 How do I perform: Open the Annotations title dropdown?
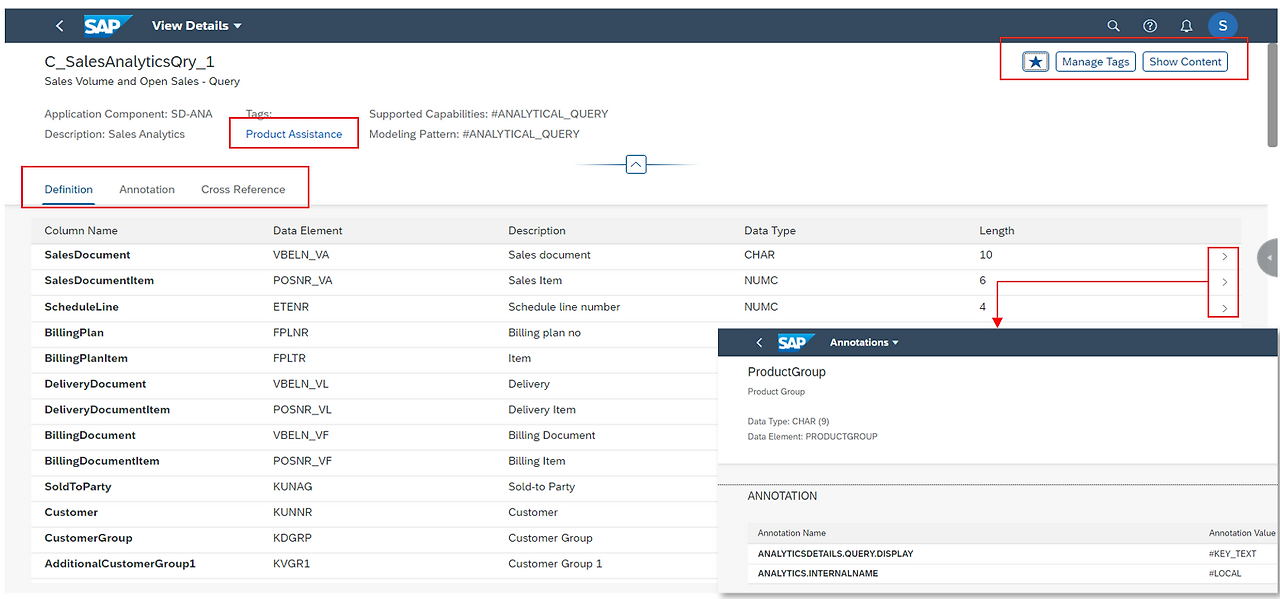pos(864,343)
